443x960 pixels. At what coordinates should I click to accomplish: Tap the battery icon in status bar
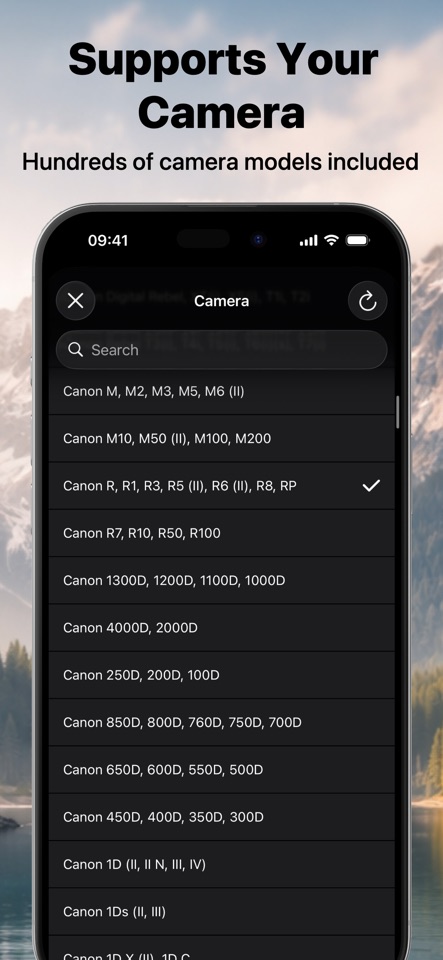[x=357, y=240]
